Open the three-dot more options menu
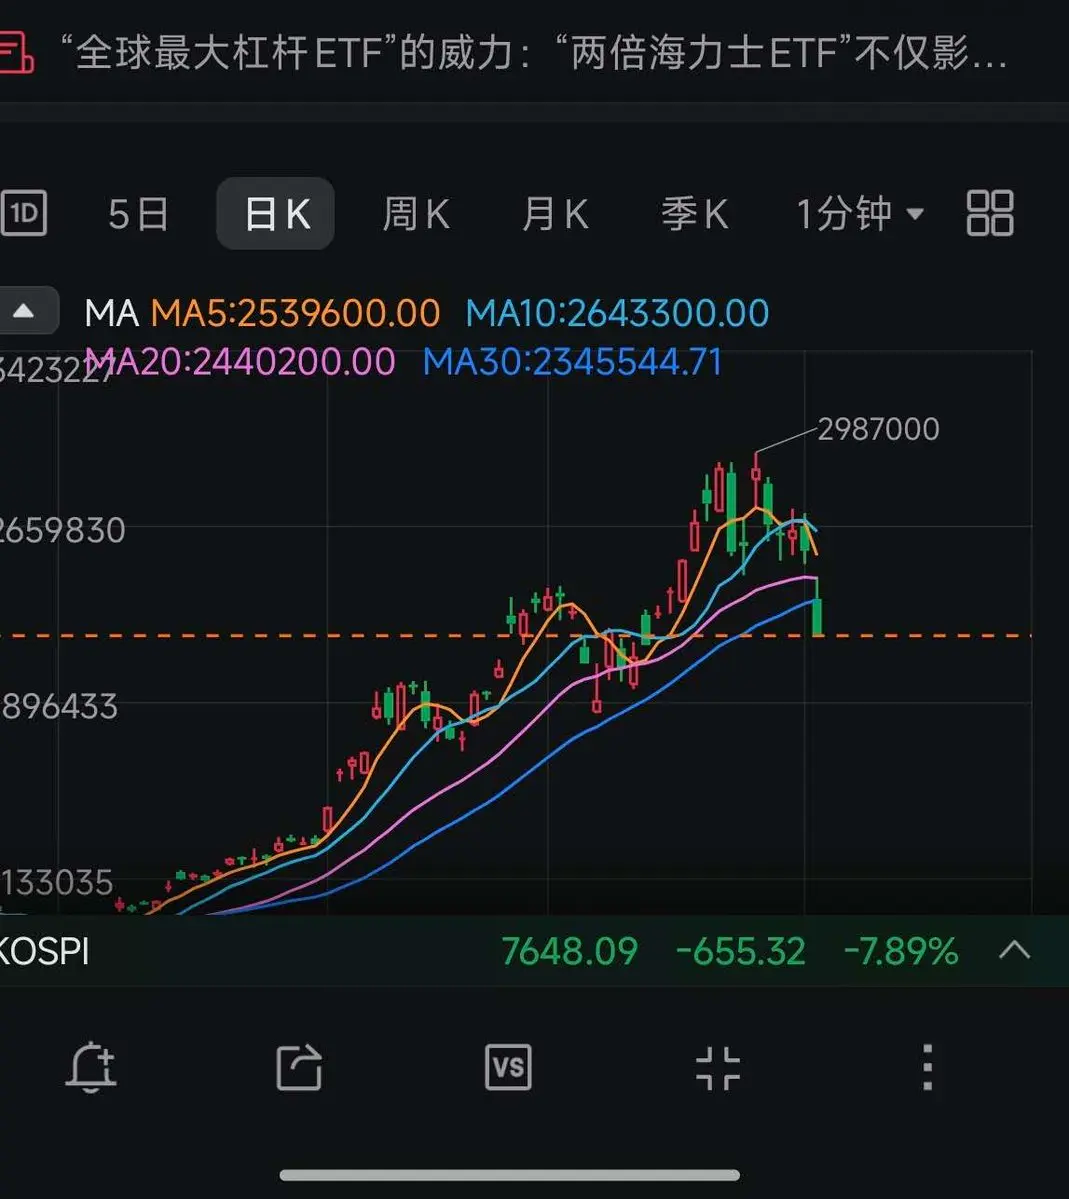The image size is (1069, 1199). coord(928,1067)
